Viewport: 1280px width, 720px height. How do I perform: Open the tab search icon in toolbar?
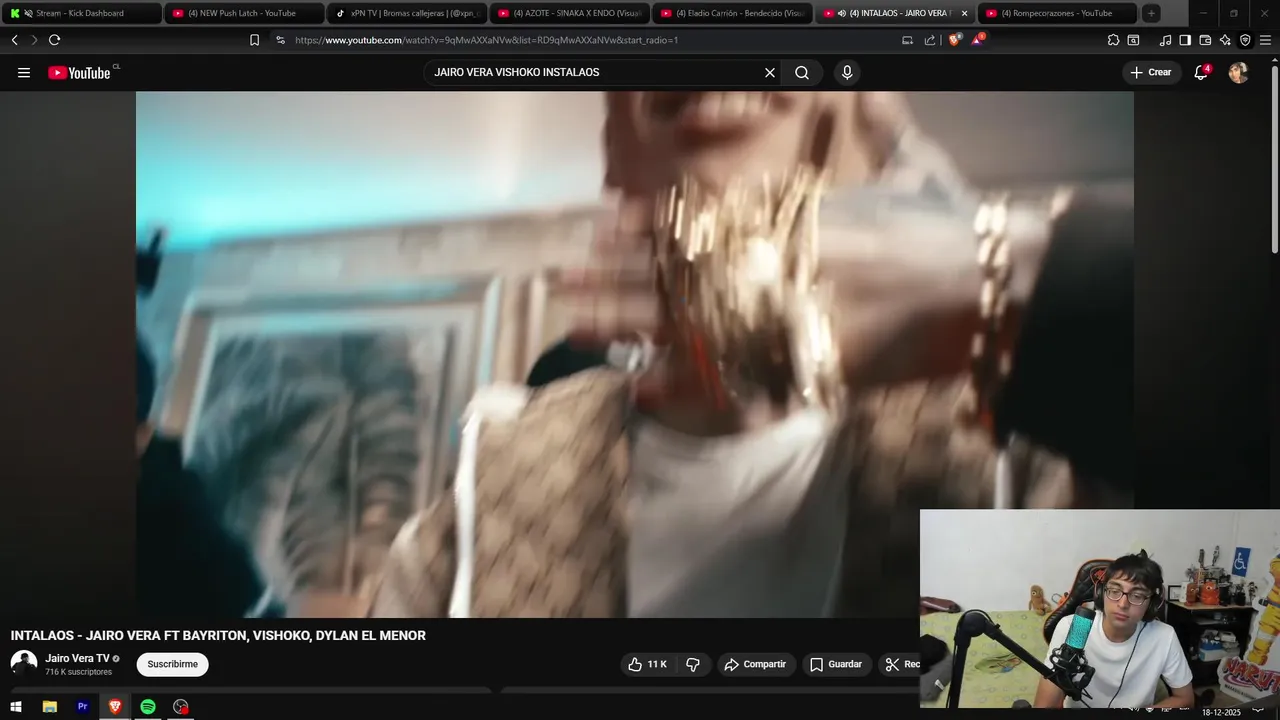pos(1133,40)
